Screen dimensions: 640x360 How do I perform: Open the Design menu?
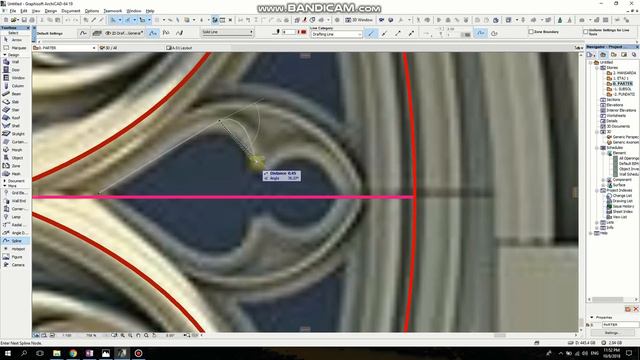click(x=51, y=11)
